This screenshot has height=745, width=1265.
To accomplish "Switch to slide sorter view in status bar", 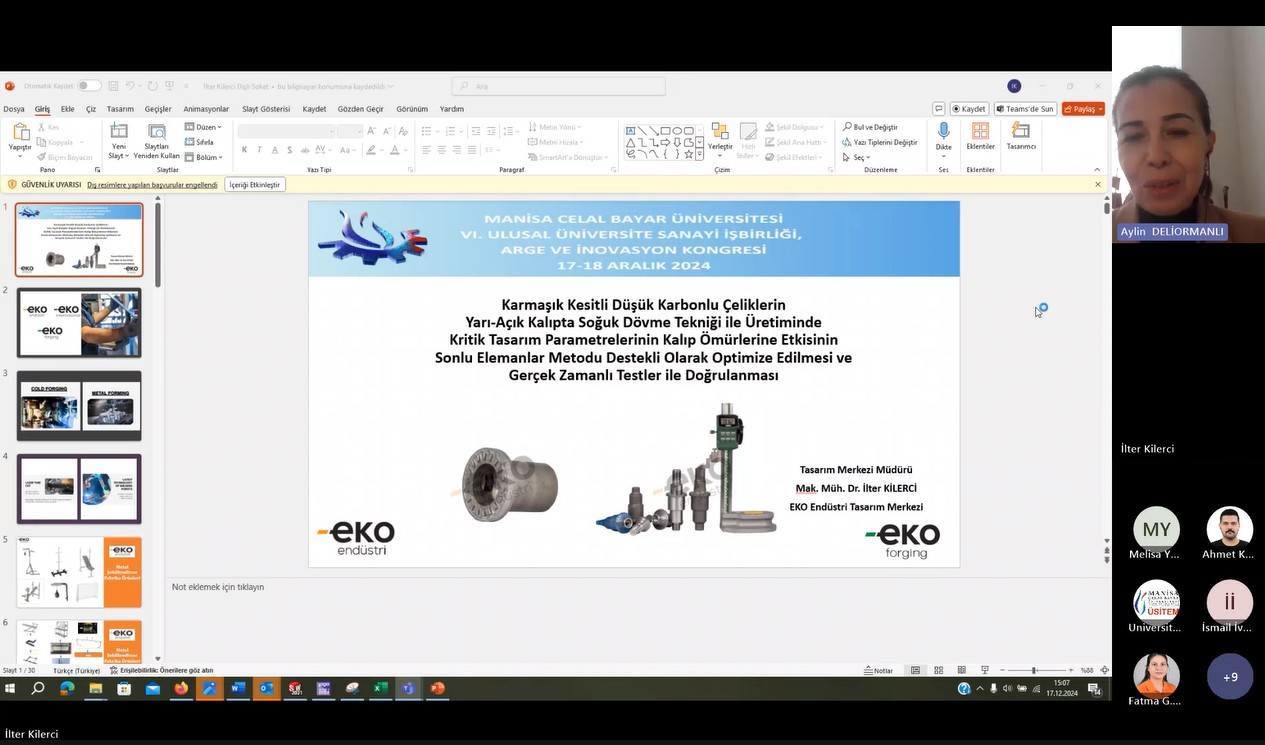I will coord(938,670).
